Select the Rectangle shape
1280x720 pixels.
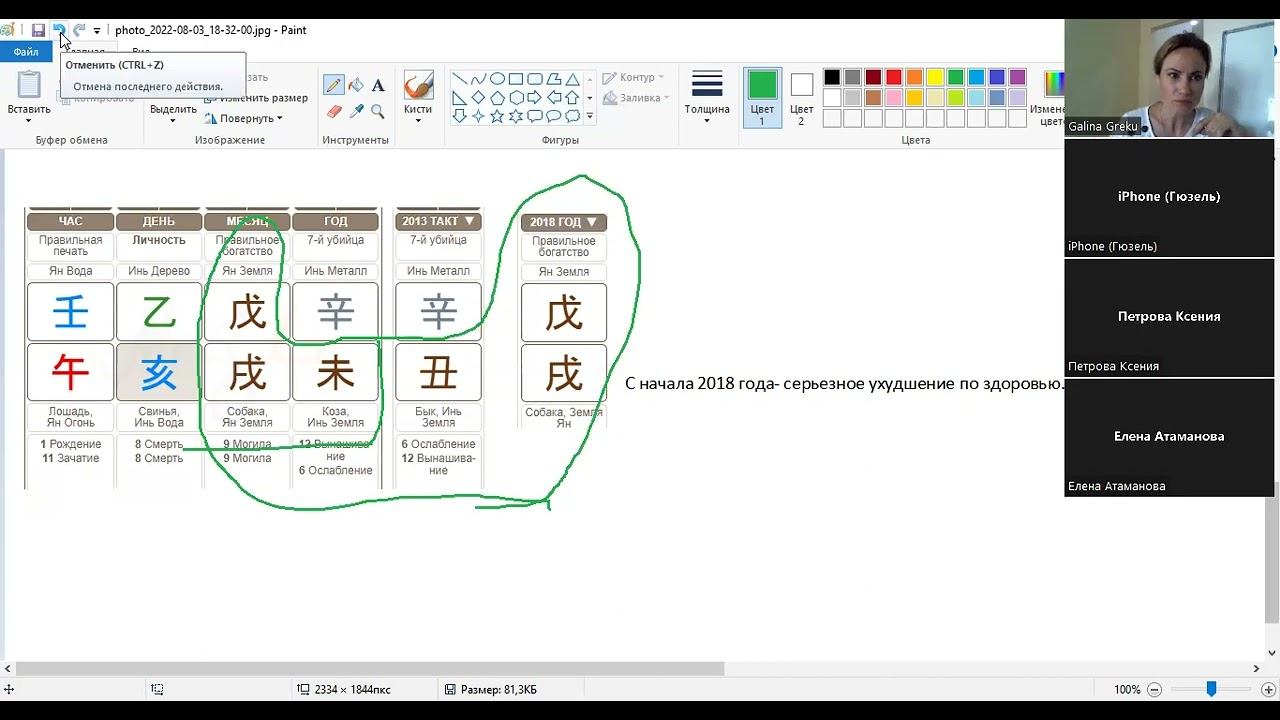pyautogui.click(x=516, y=80)
